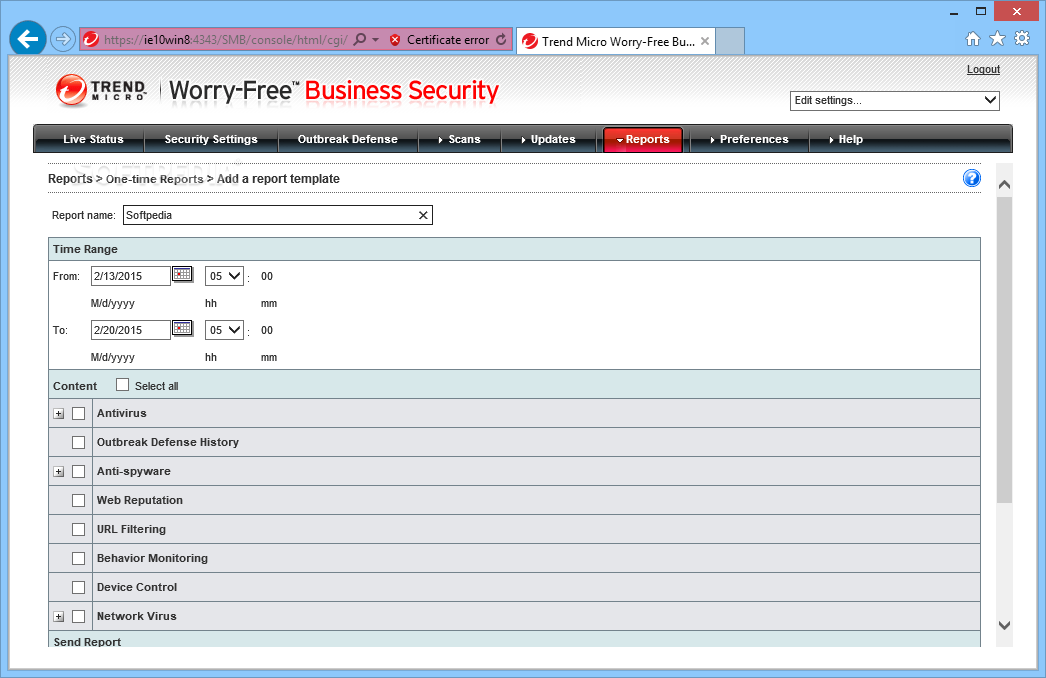Click the To date field 2/20/2015
Image resolution: width=1046 pixels, height=678 pixels.
(x=131, y=330)
